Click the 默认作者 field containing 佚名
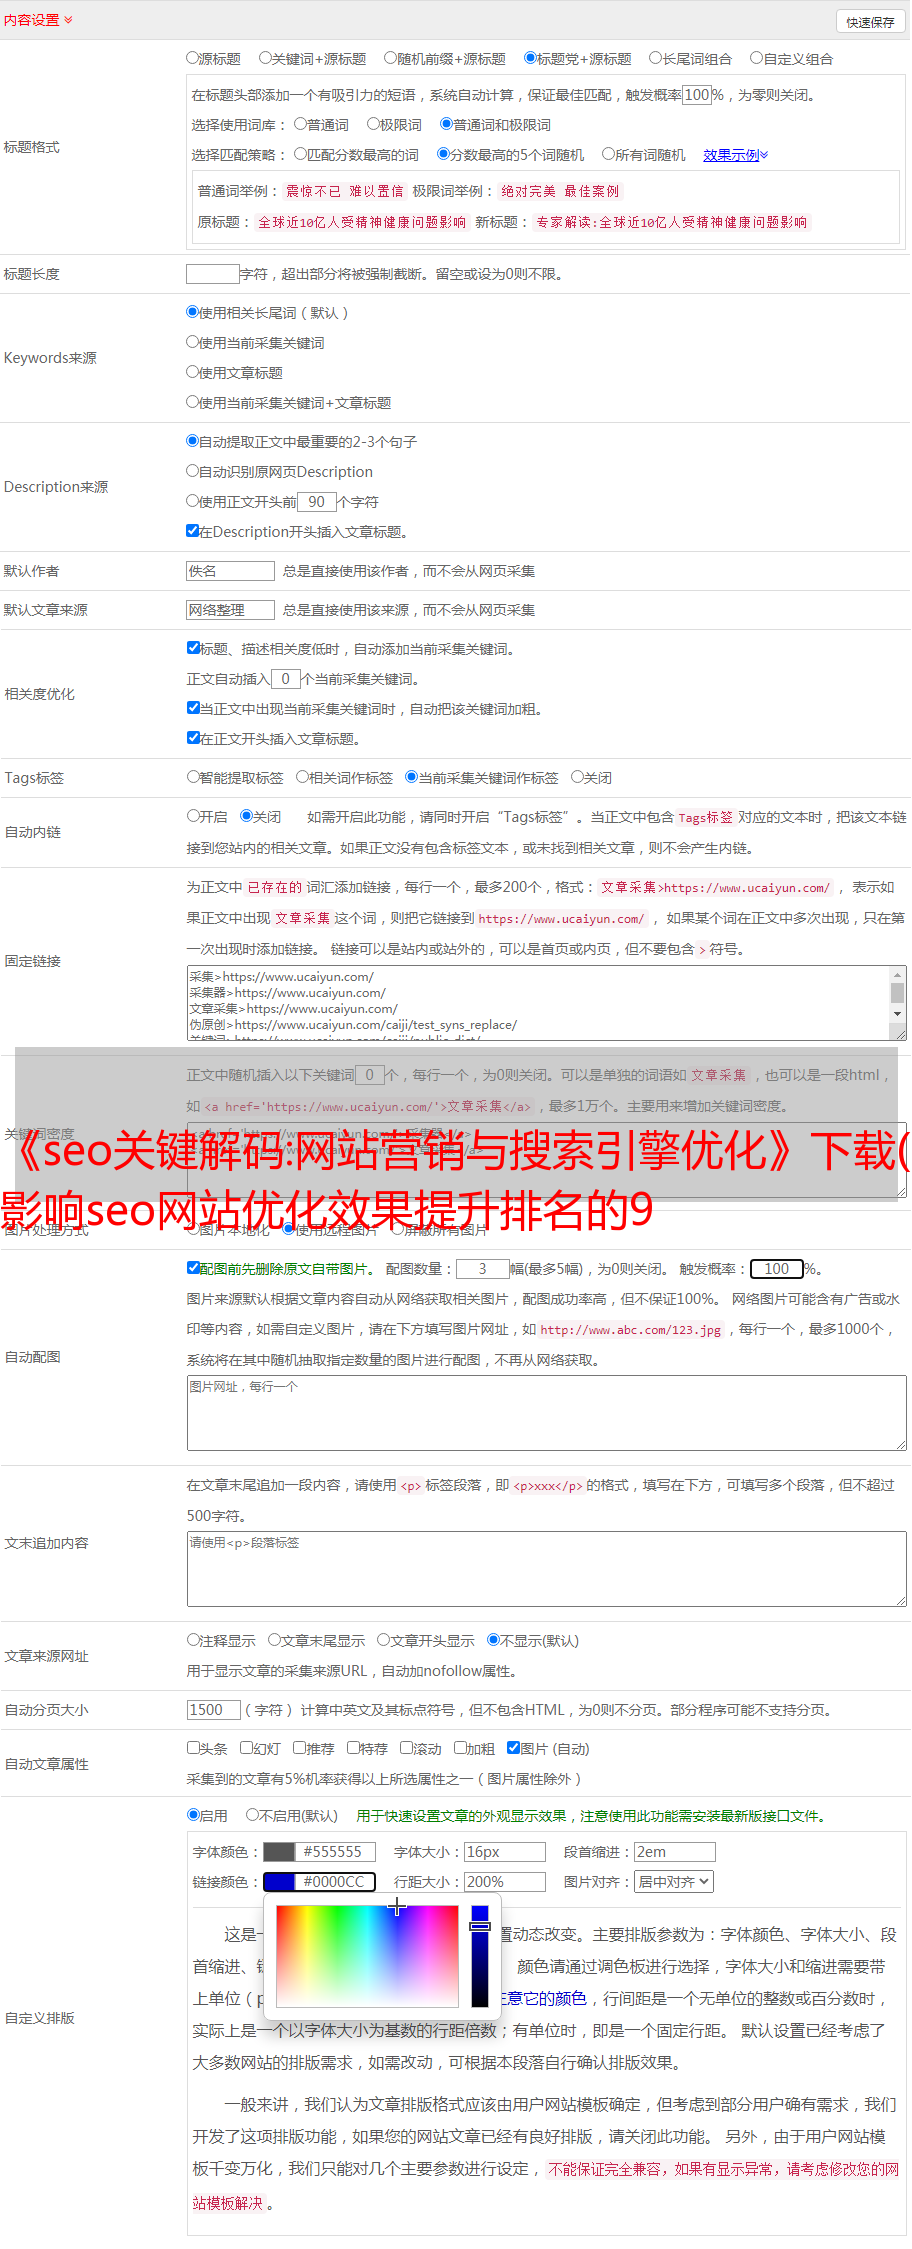The image size is (912, 2249). click(x=230, y=571)
